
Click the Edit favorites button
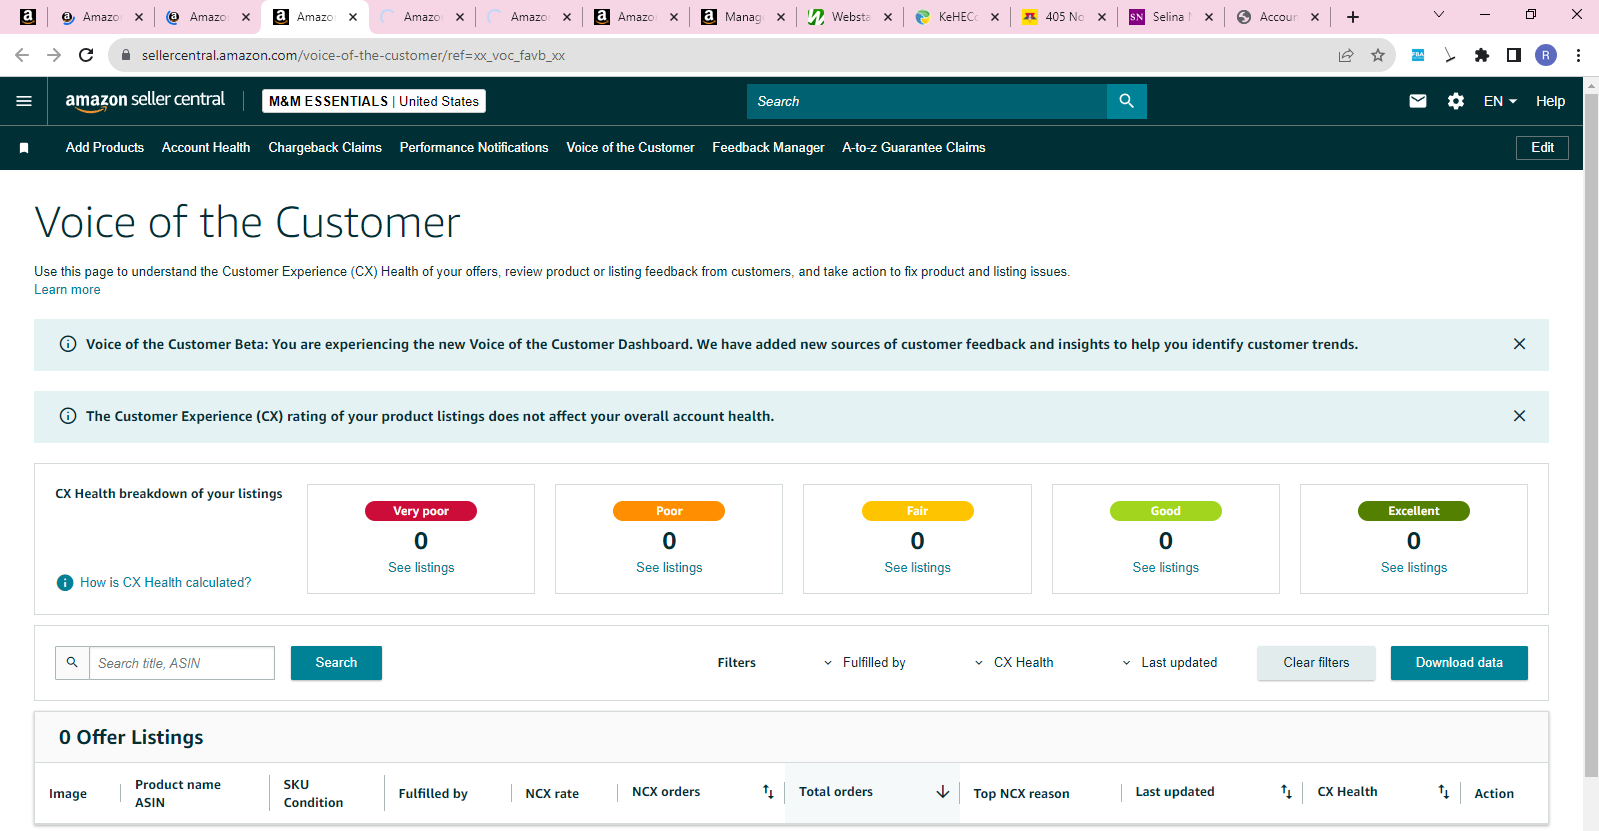(1542, 147)
